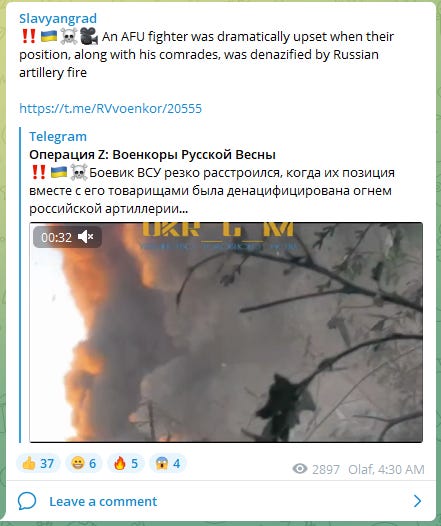Click the Russian preview description text
This screenshot has width=441, height=526.
(x=212, y=191)
